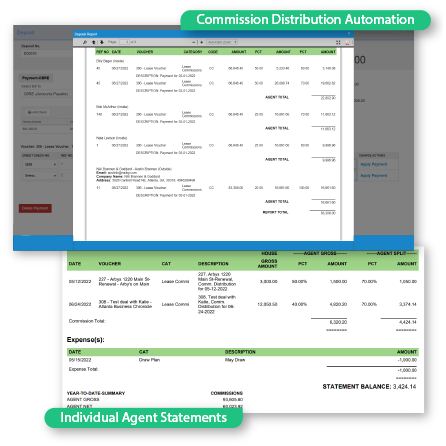The image size is (446, 446).
Task: Click the Expense Total label
Action: (x=83, y=369)
